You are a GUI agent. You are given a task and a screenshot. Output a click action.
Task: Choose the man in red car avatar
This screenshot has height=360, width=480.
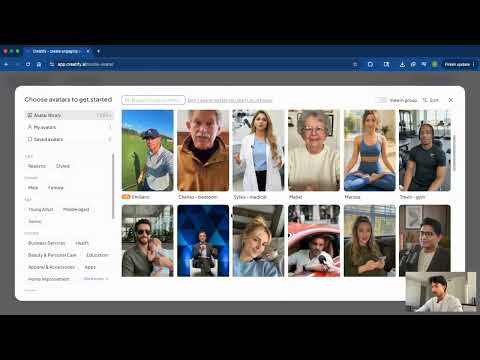[314, 241]
